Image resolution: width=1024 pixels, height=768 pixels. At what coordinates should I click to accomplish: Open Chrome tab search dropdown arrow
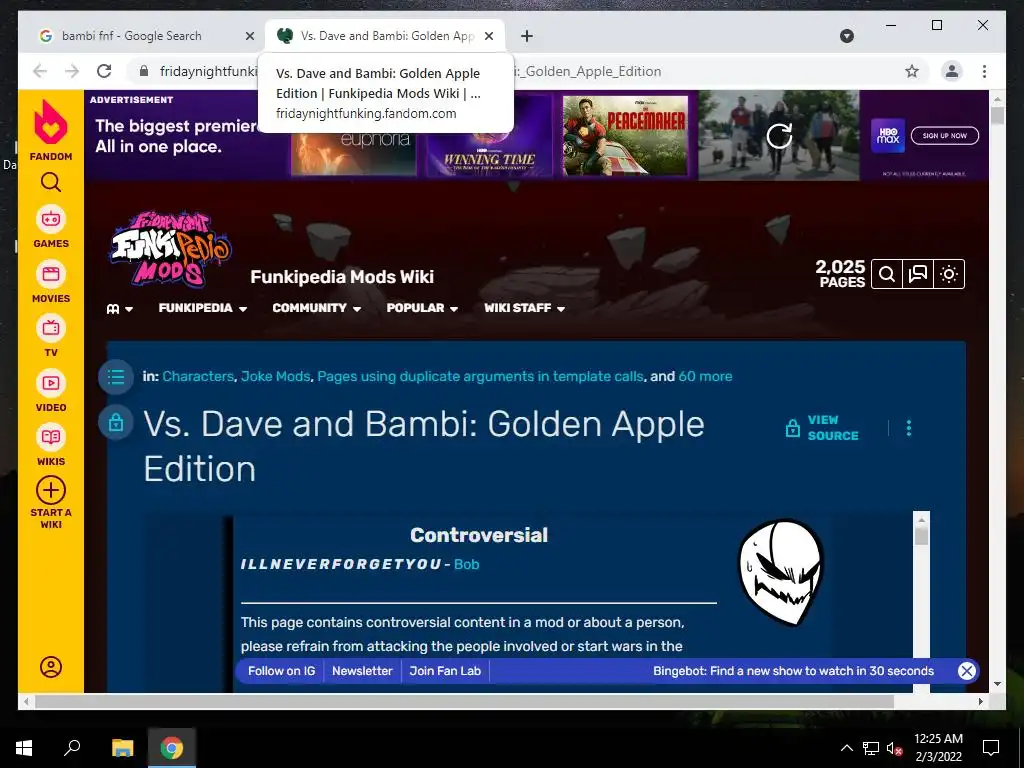pyautogui.click(x=846, y=36)
